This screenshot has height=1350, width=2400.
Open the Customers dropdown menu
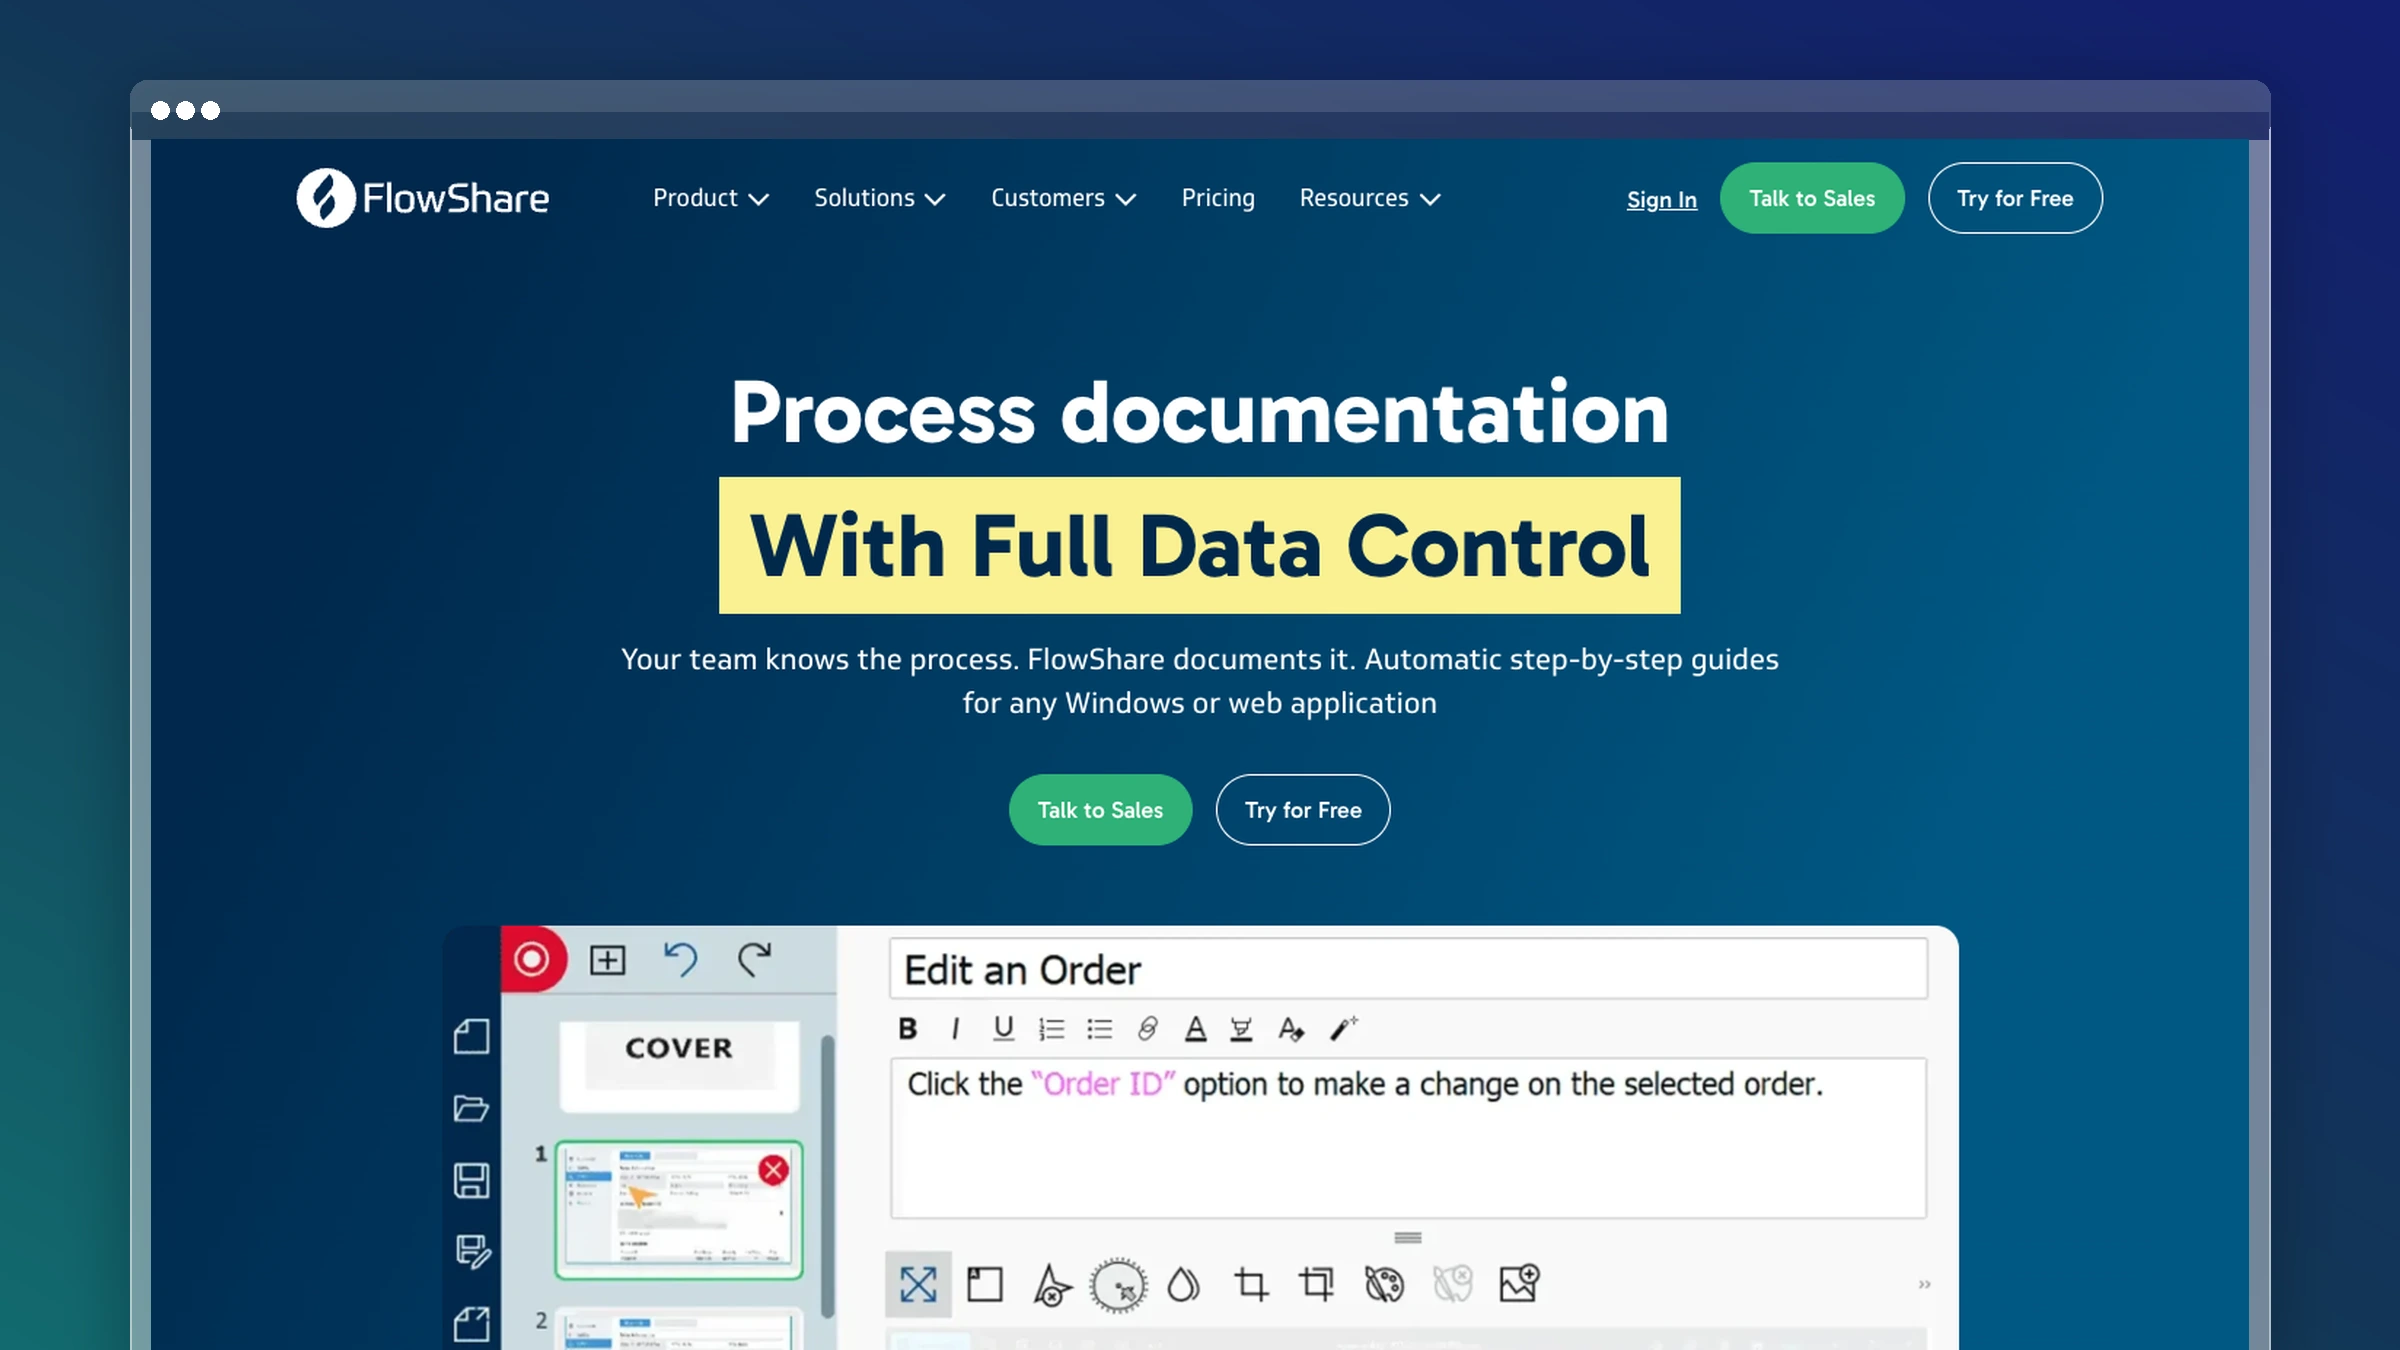[x=1064, y=198]
